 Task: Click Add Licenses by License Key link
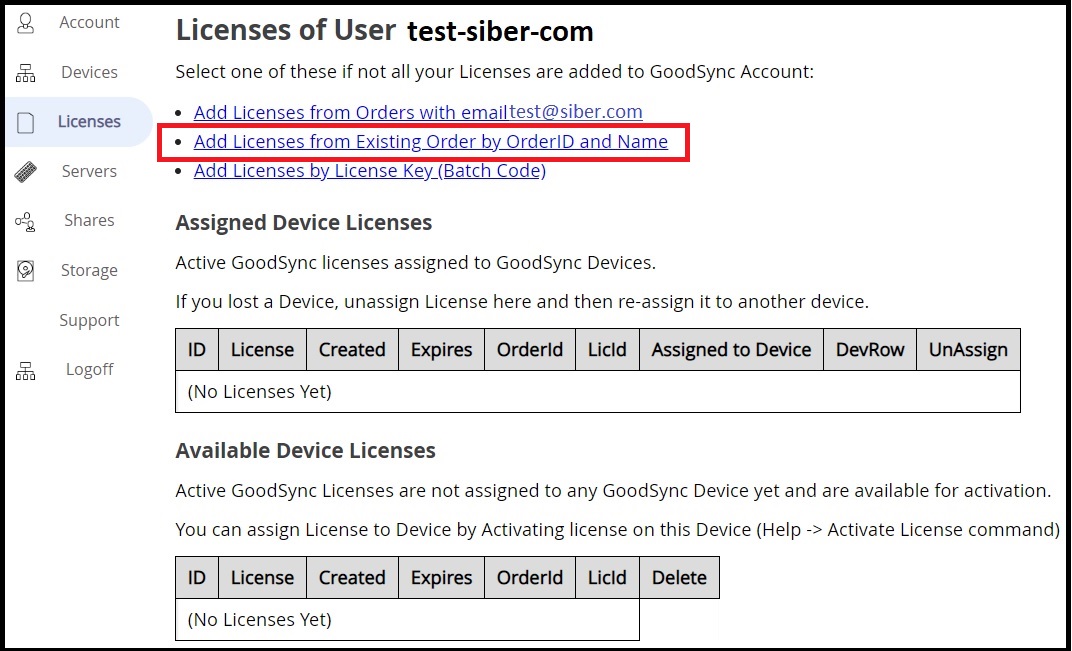point(369,171)
